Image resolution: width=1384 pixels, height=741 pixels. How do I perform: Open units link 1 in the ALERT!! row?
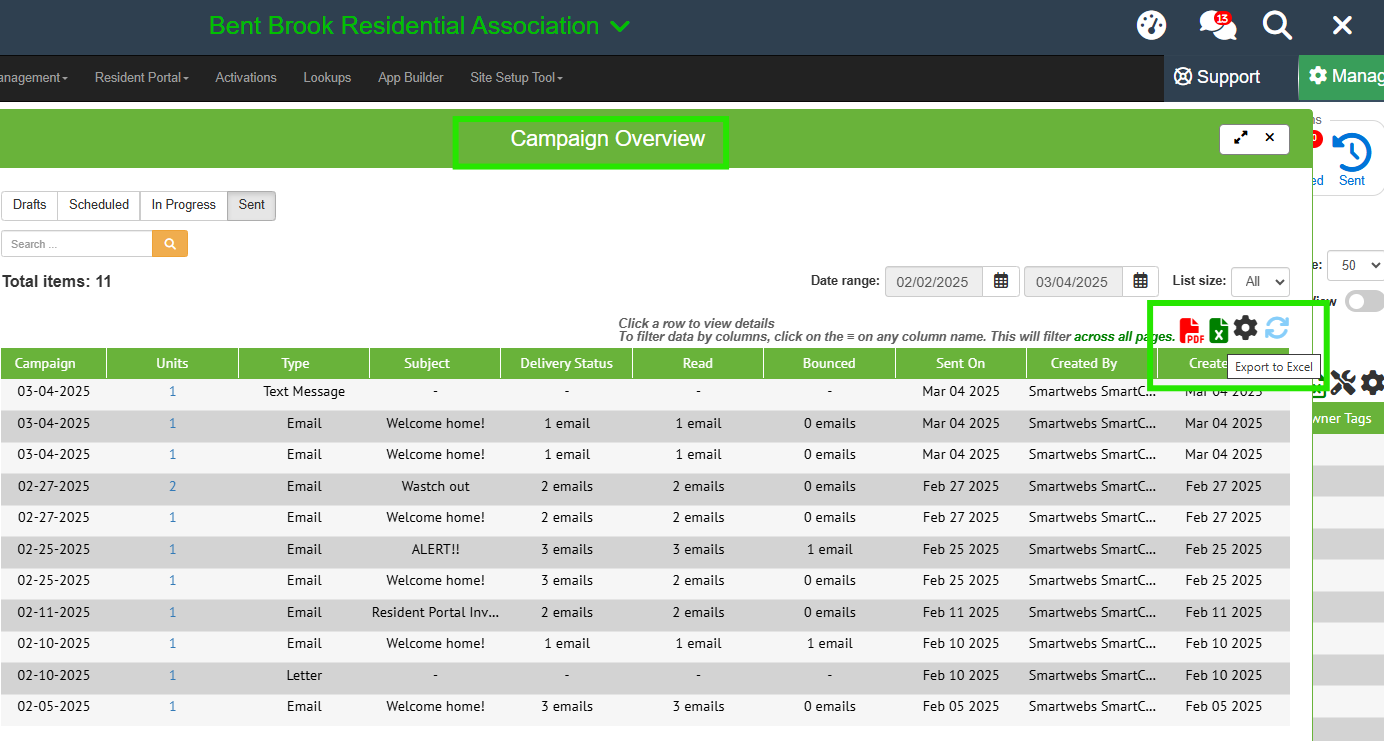tap(173, 549)
